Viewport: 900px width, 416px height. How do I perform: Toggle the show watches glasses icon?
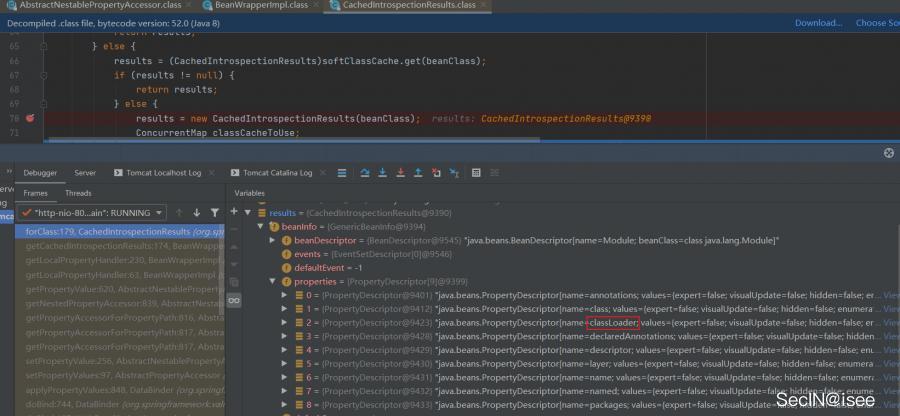[x=234, y=300]
